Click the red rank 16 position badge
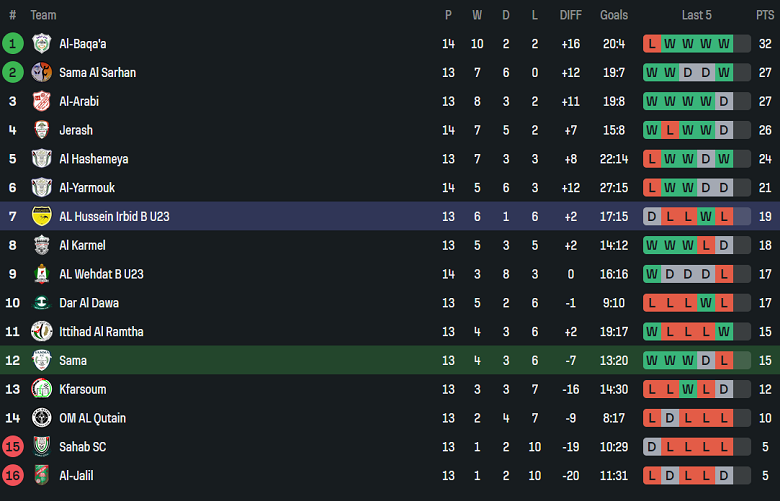 [13, 476]
